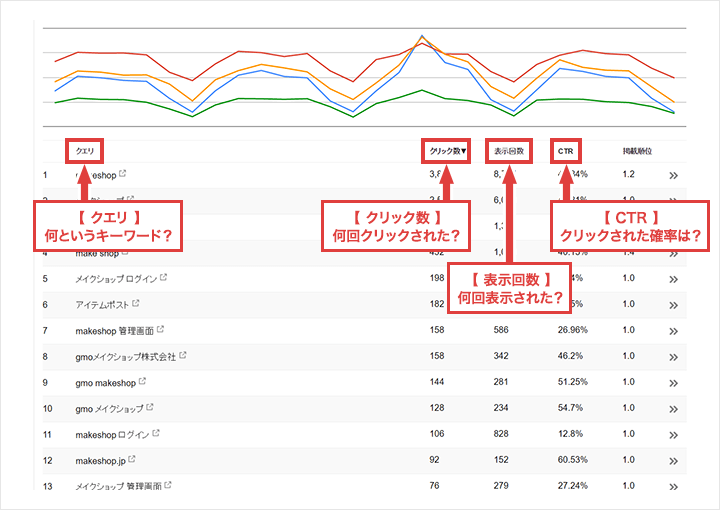Select click count 76
The height and width of the screenshot is (510, 720).
[434, 485]
